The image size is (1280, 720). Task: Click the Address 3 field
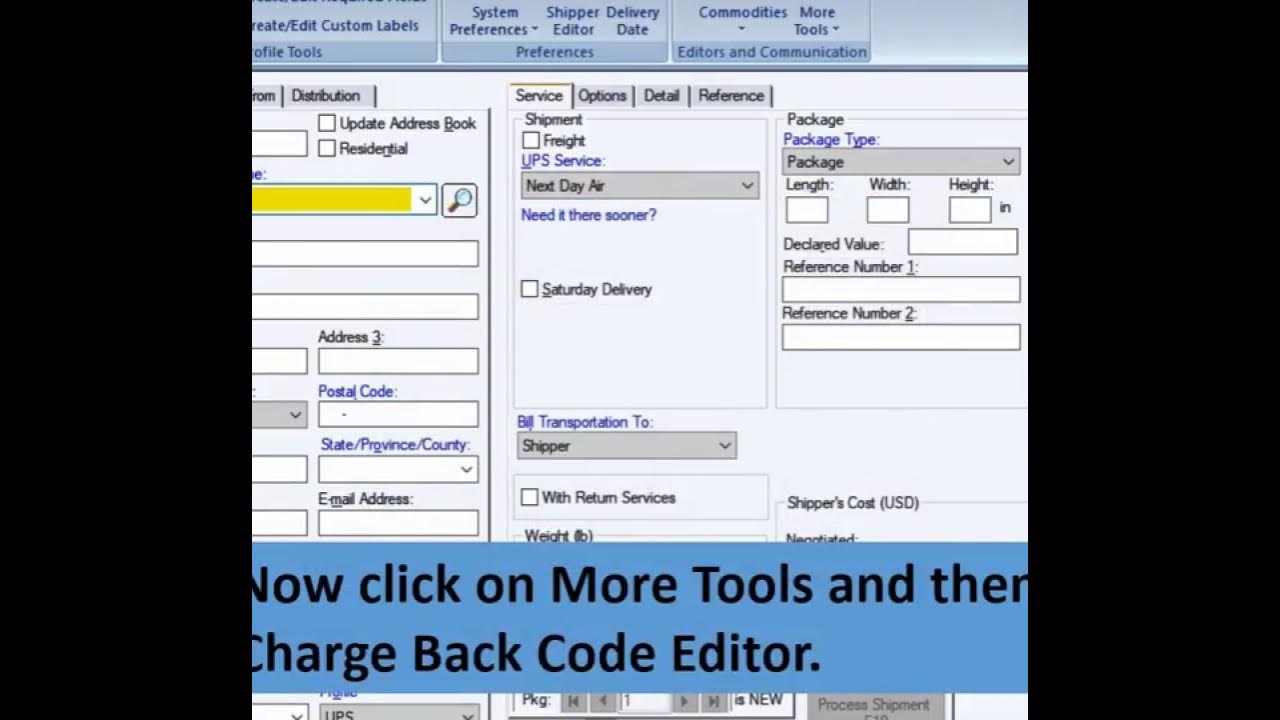pos(398,360)
